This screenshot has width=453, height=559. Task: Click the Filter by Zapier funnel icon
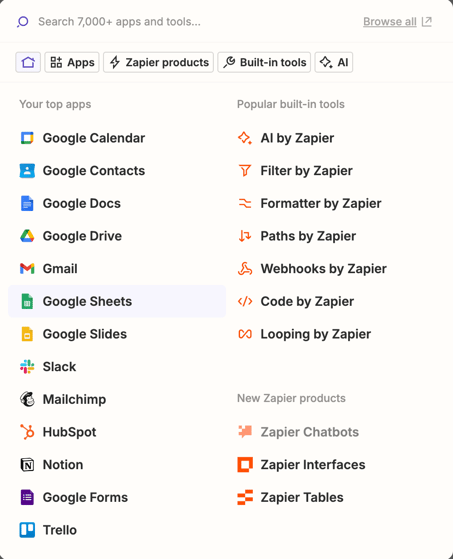click(245, 171)
